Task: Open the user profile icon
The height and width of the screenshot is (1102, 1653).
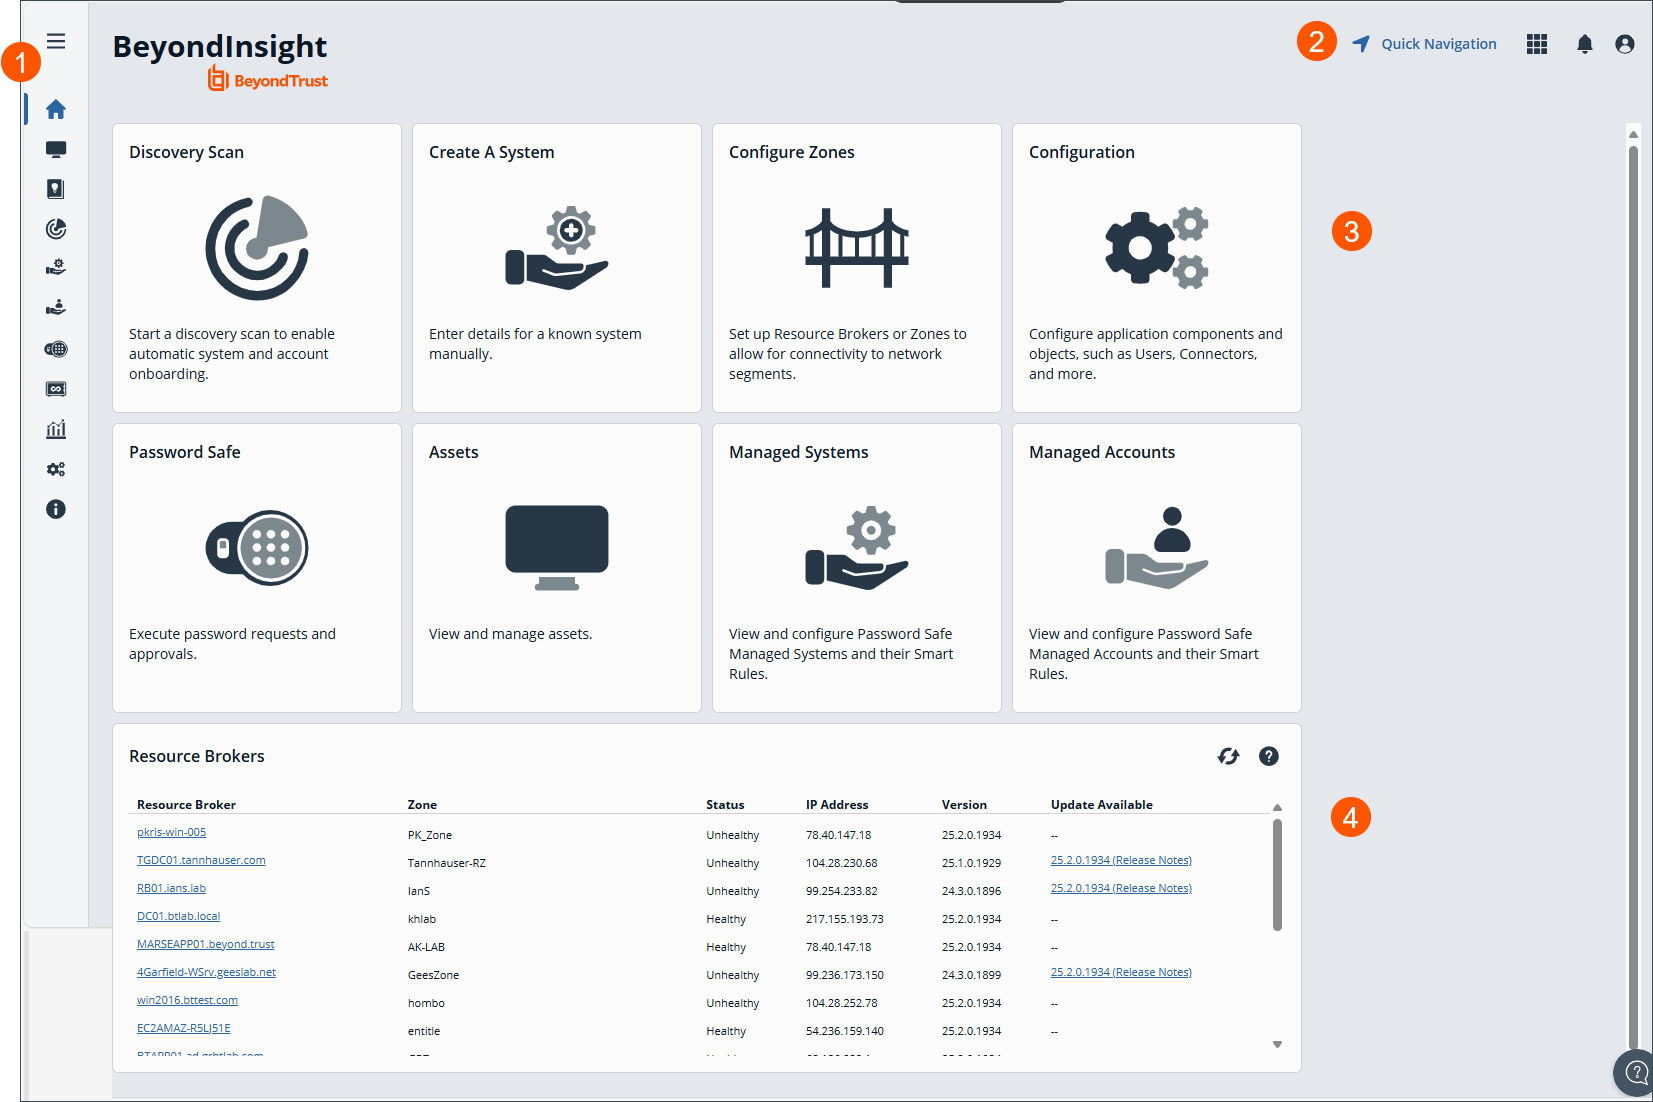Action: (x=1625, y=44)
